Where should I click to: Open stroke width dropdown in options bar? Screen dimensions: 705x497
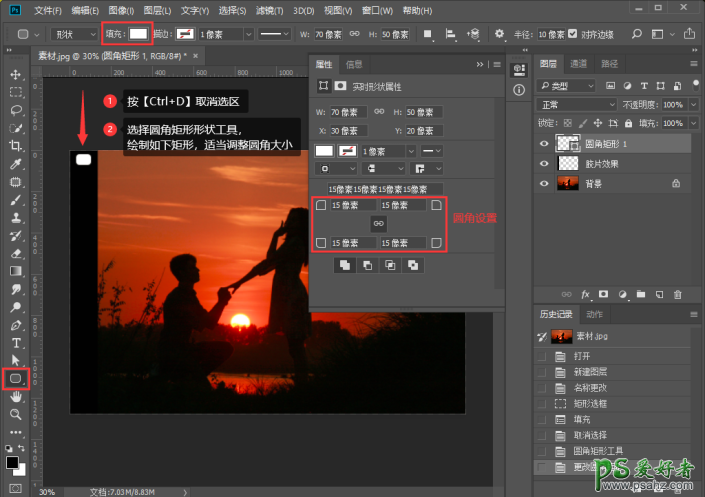[248, 34]
